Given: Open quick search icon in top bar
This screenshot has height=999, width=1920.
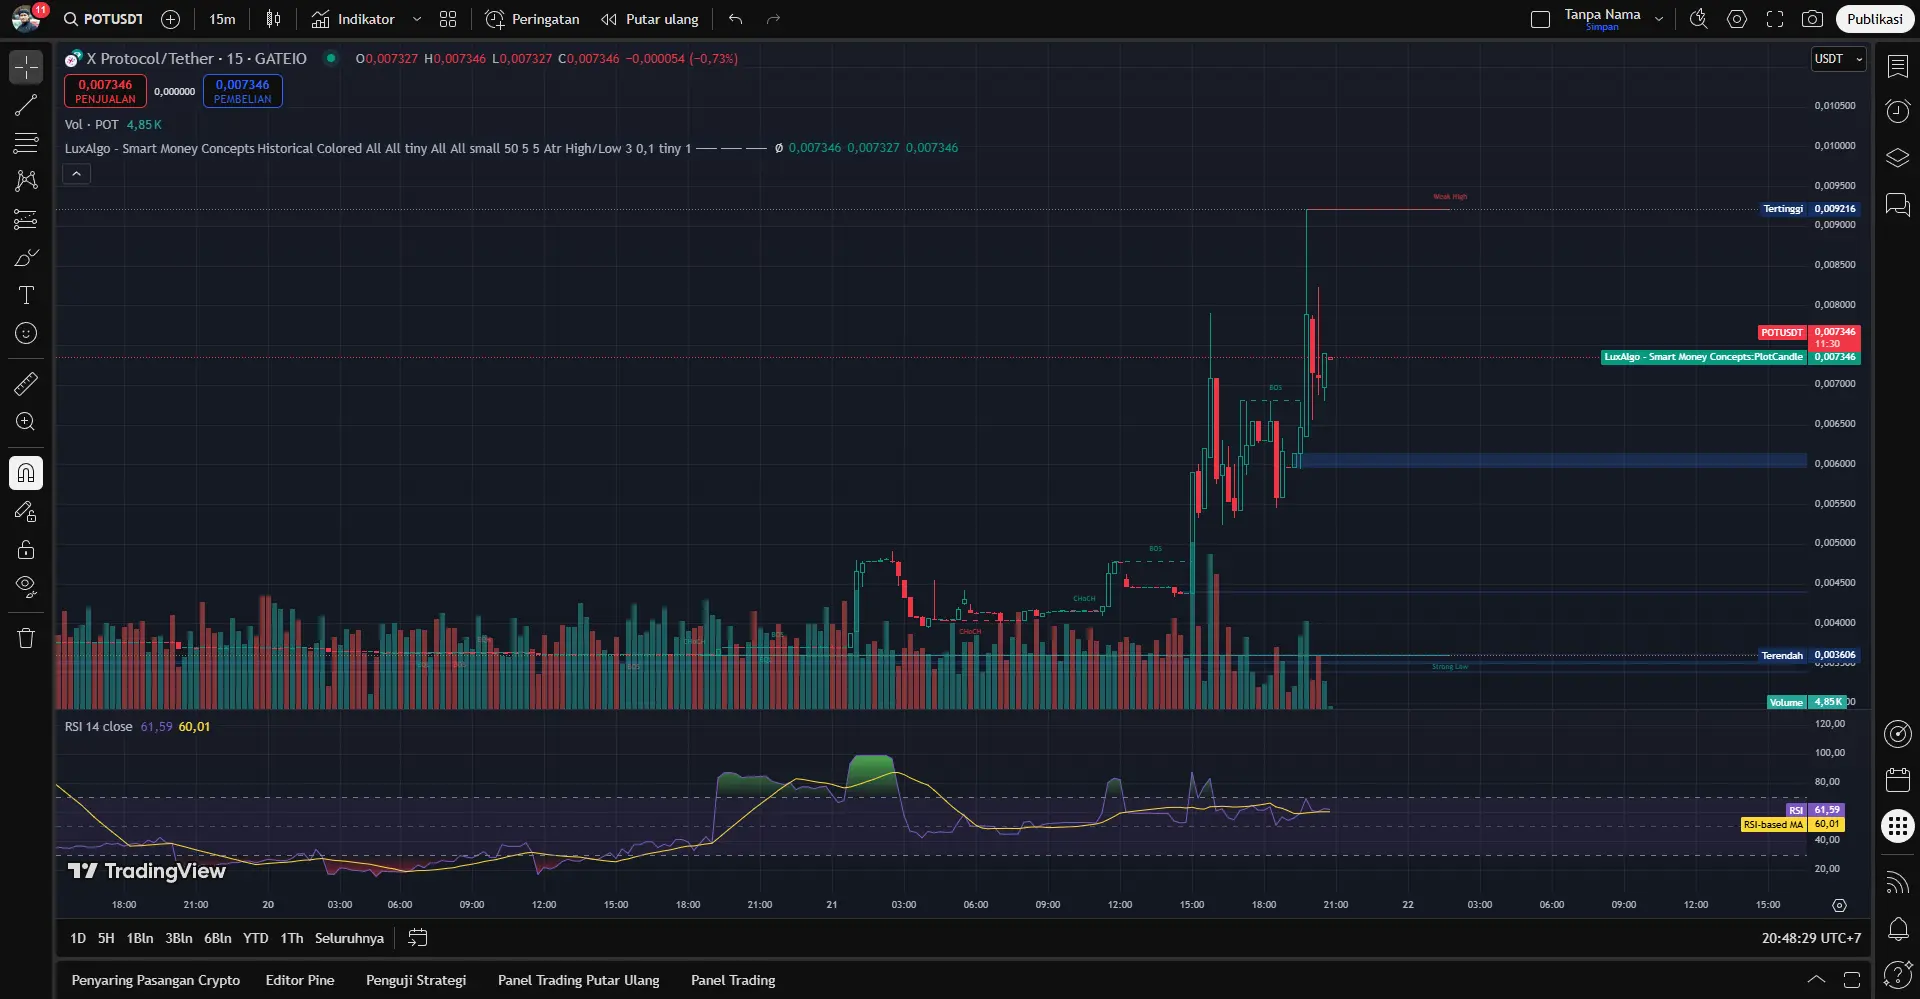Looking at the screenshot, I should [1698, 19].
